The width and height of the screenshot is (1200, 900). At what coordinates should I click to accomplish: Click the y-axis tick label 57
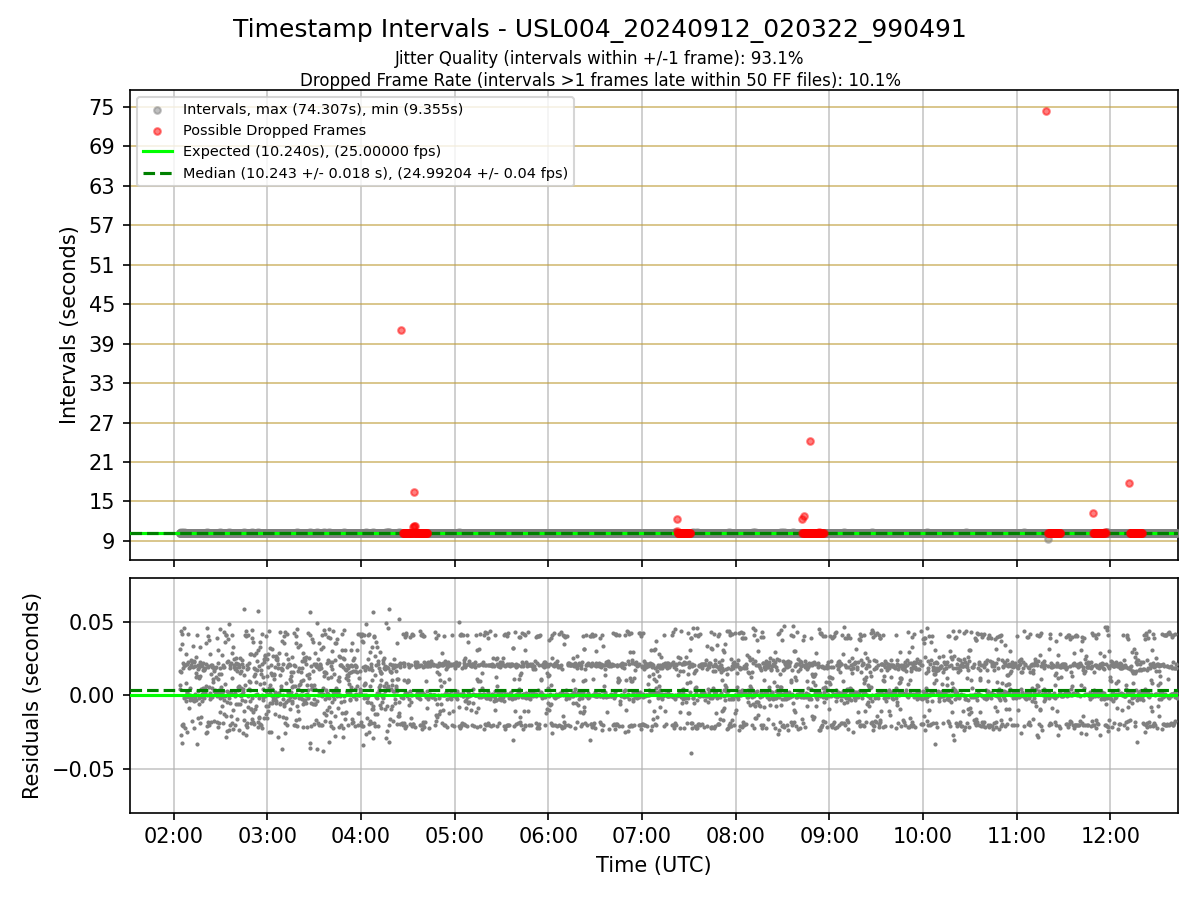point(103,225)
